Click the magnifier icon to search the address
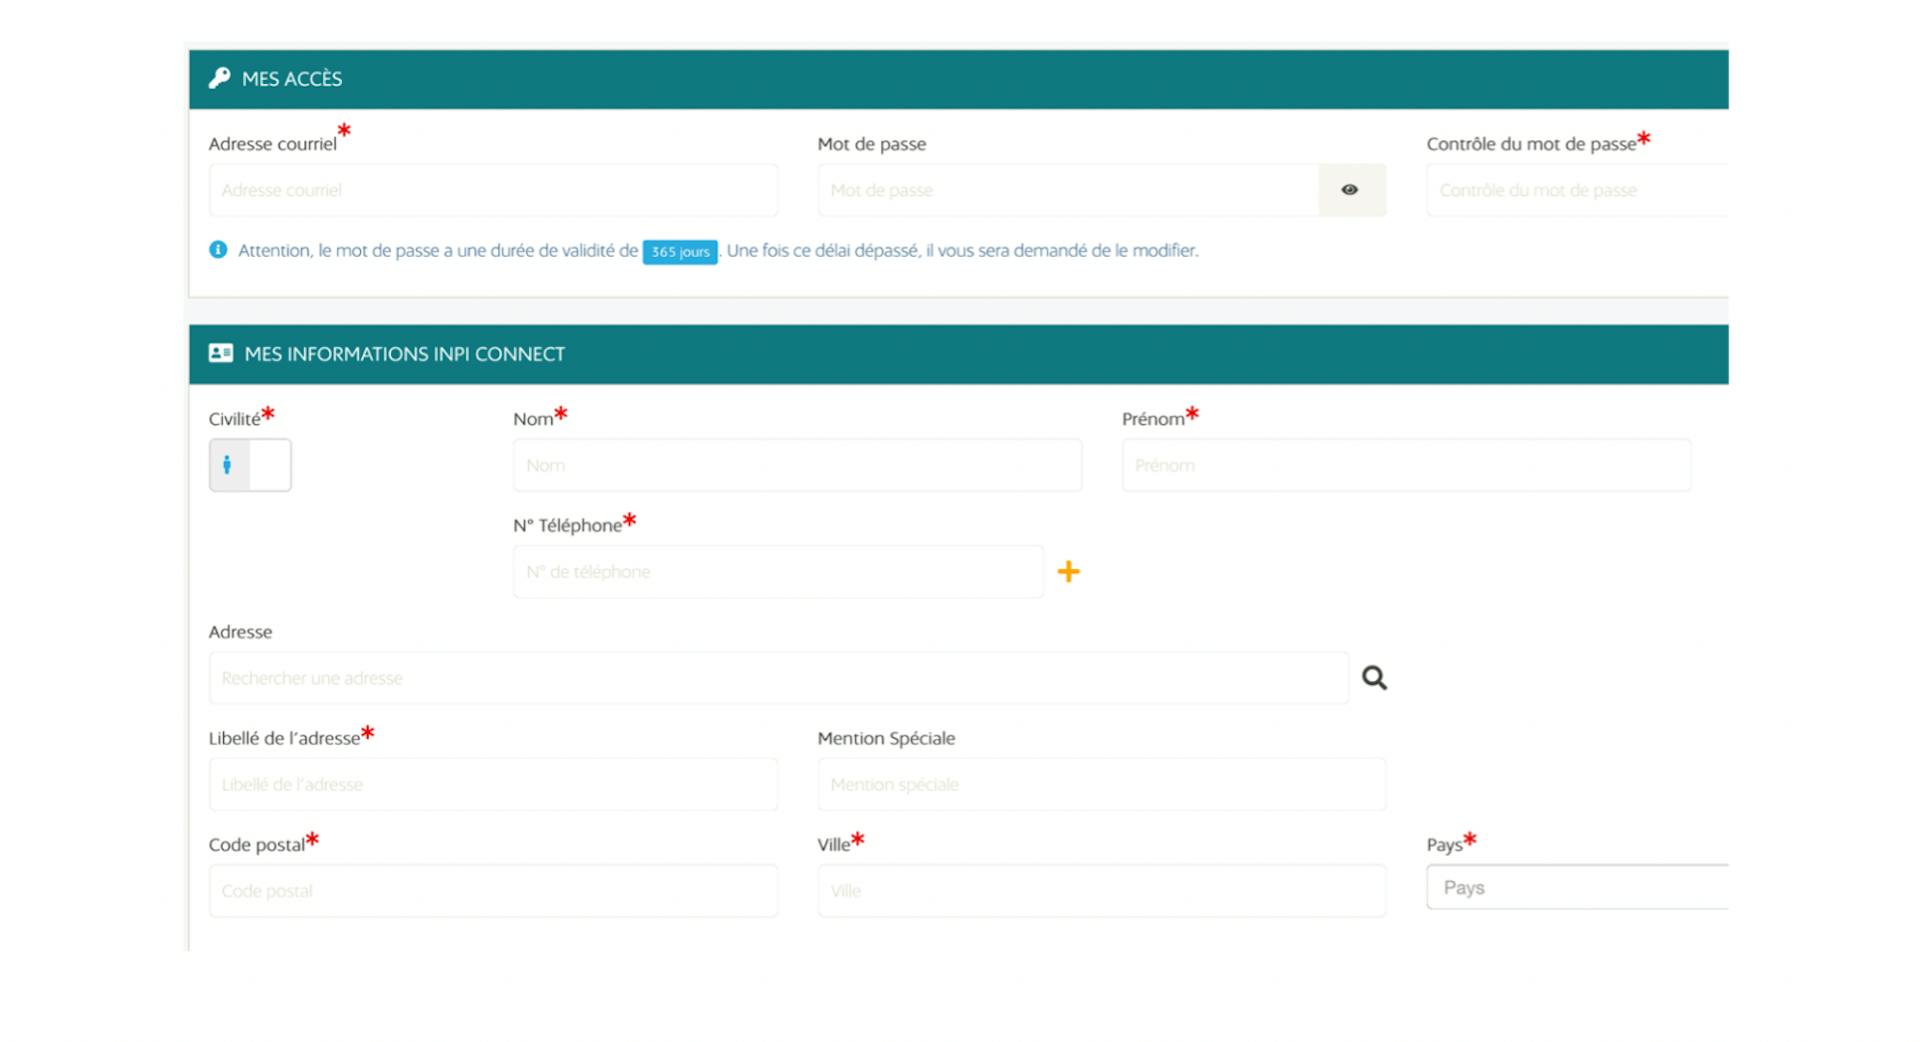 1375,678
